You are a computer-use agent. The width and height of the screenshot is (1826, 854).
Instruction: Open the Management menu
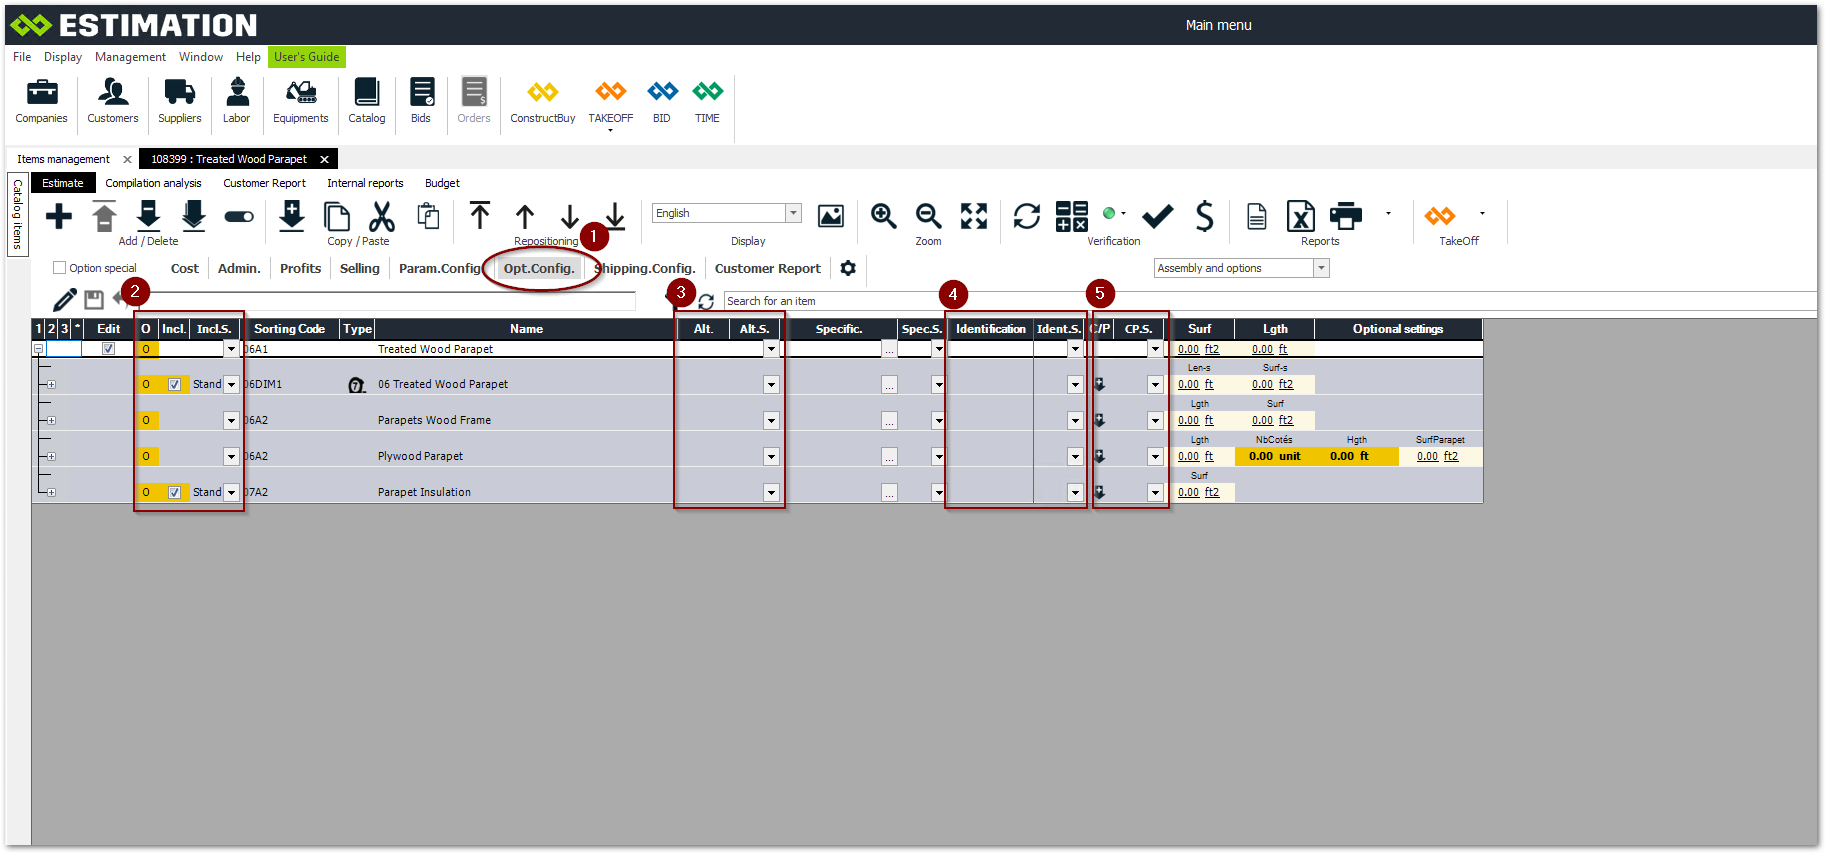130,57
